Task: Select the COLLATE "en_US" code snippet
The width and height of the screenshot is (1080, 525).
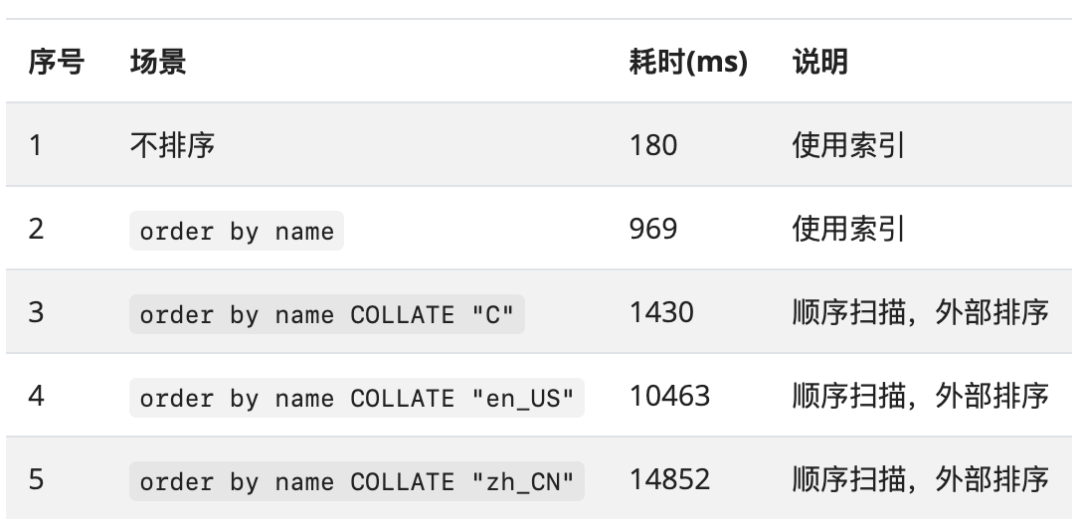Action: (357, 398)
